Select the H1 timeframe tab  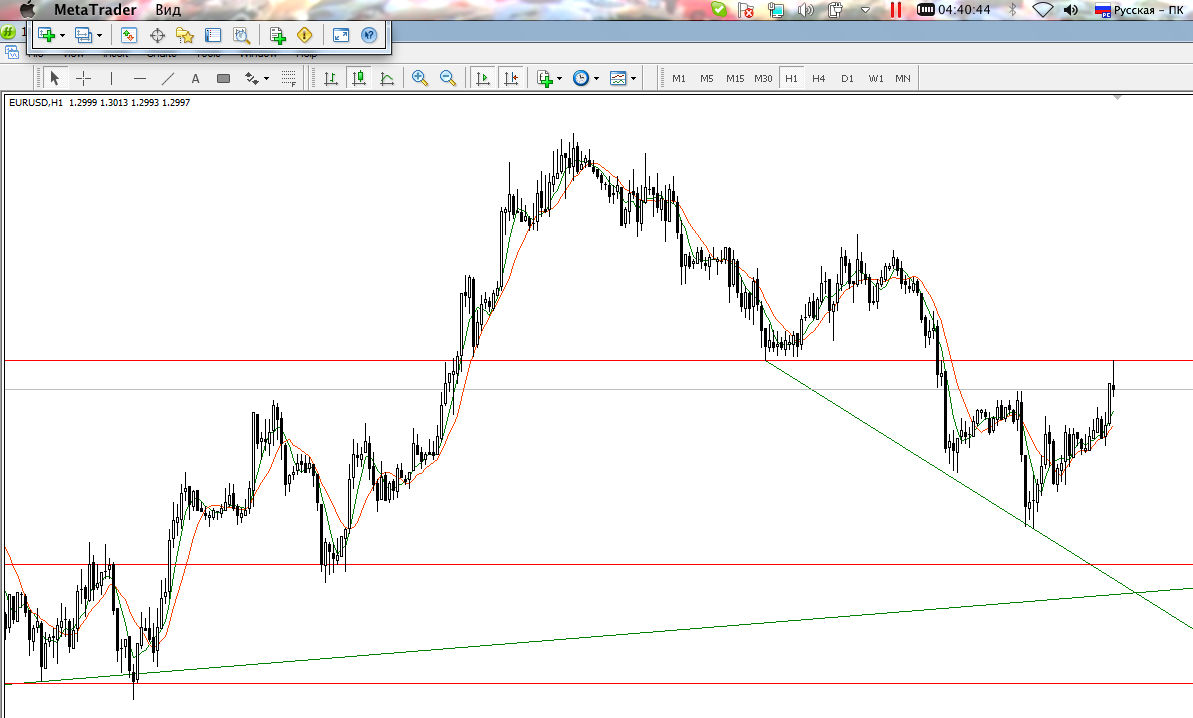pos(791,78)
